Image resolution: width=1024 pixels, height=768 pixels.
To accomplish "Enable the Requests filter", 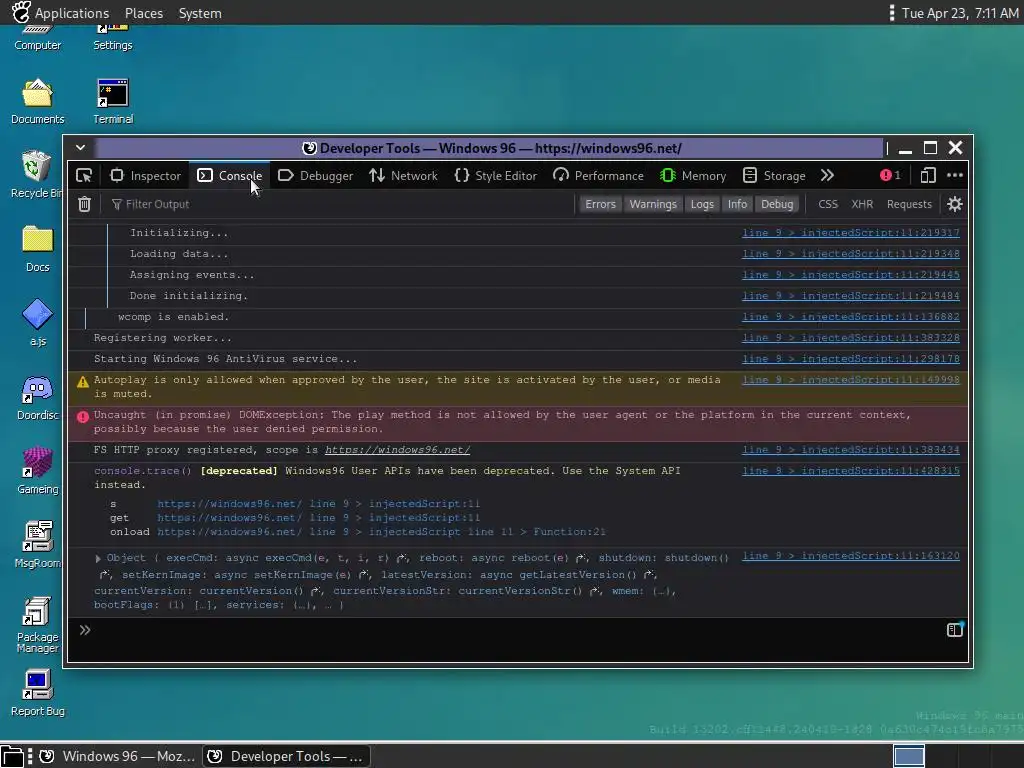I will click(x=909, y=204).
